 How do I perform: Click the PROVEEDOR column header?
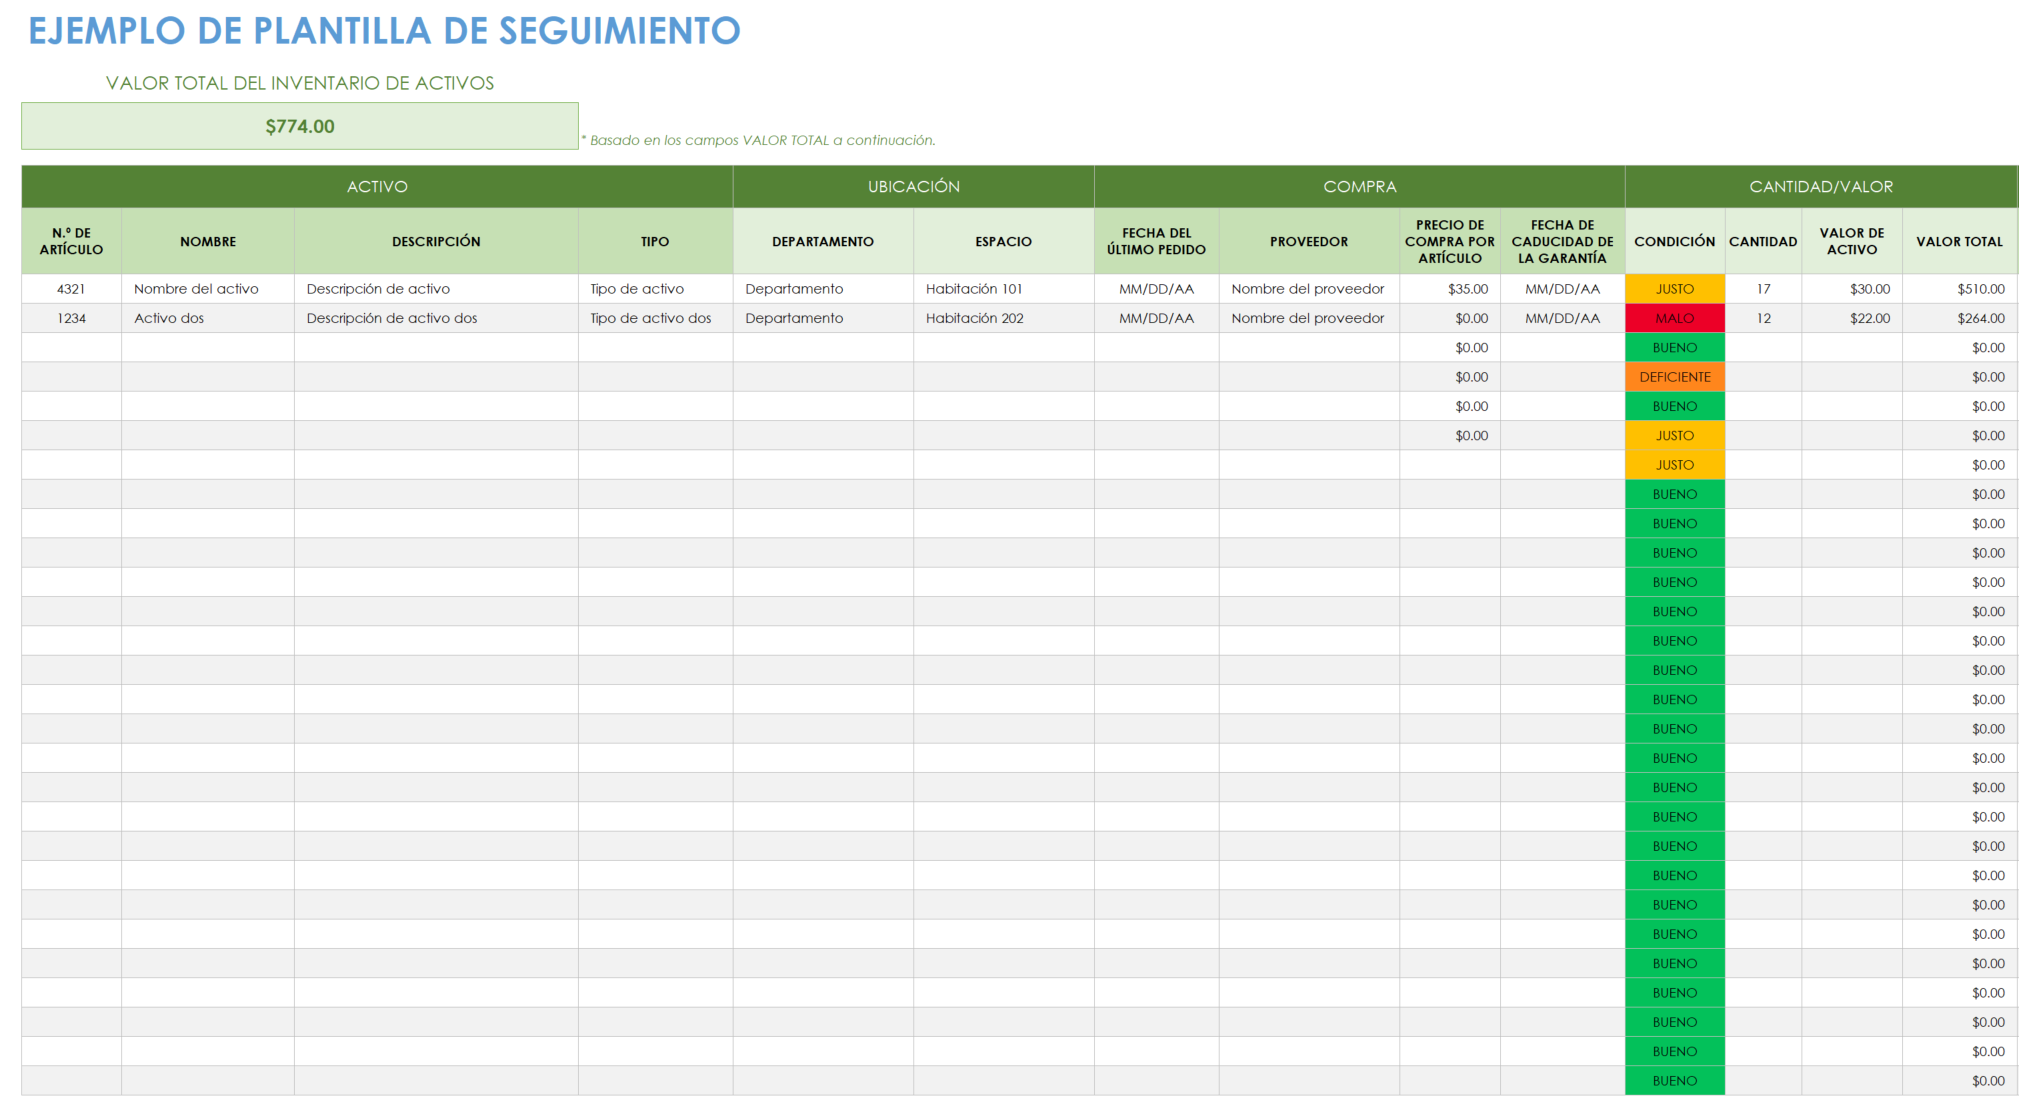click(1309, 241)
